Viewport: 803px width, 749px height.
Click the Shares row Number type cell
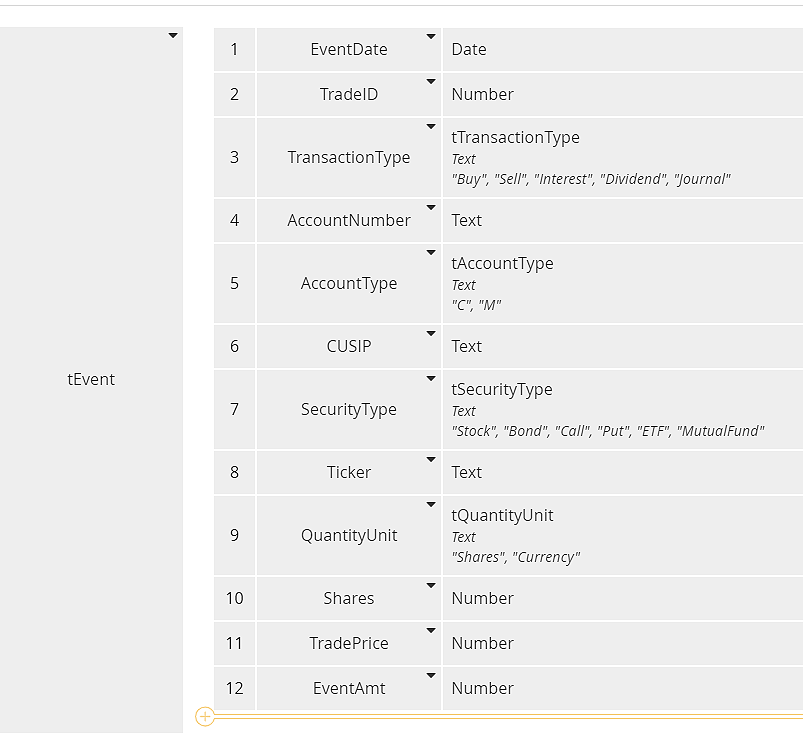(x=483, y=598)
